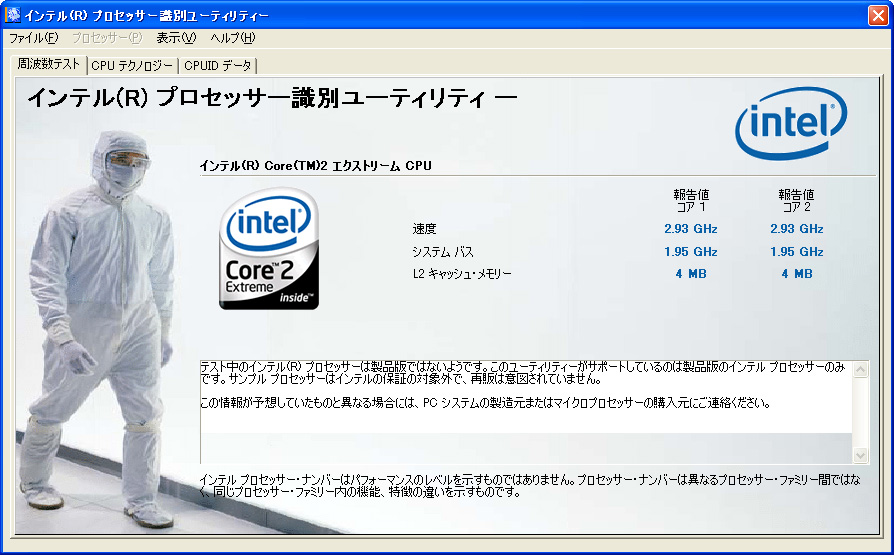
Task: Click core 2 L2 cache 4 MB
Action: [x=797, y=274]
